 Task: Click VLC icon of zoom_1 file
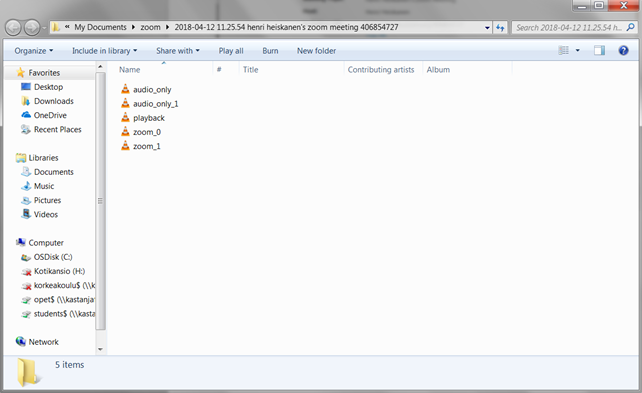coord(125,146)
